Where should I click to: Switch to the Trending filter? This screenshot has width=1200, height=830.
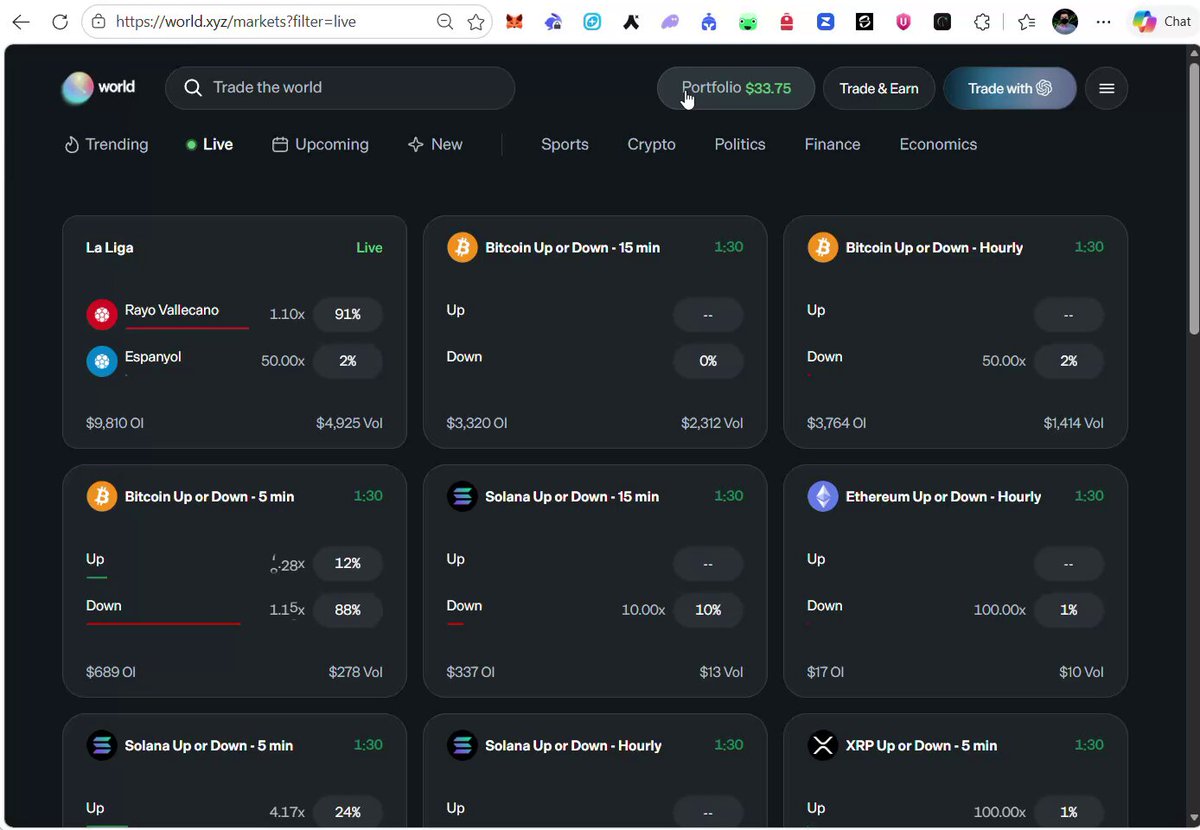[x=106, y=144]
